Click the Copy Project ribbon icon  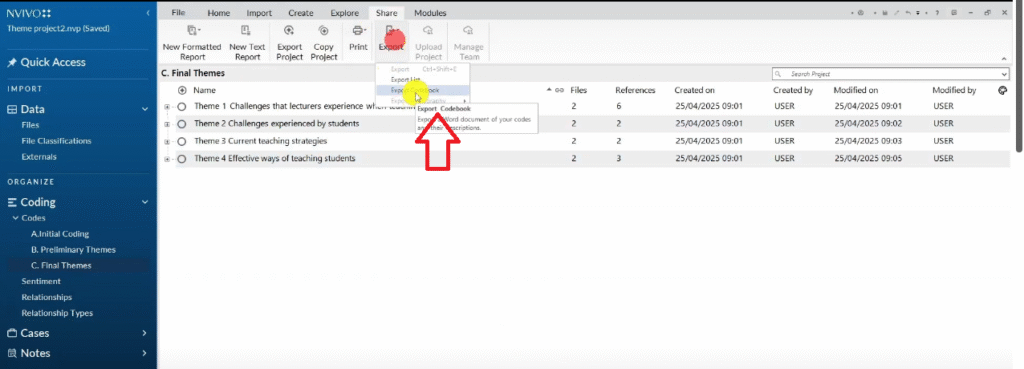point(323,30)
